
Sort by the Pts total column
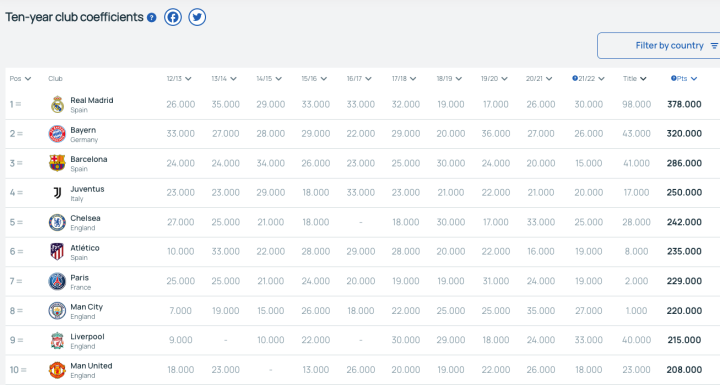(x=684, y=79)
